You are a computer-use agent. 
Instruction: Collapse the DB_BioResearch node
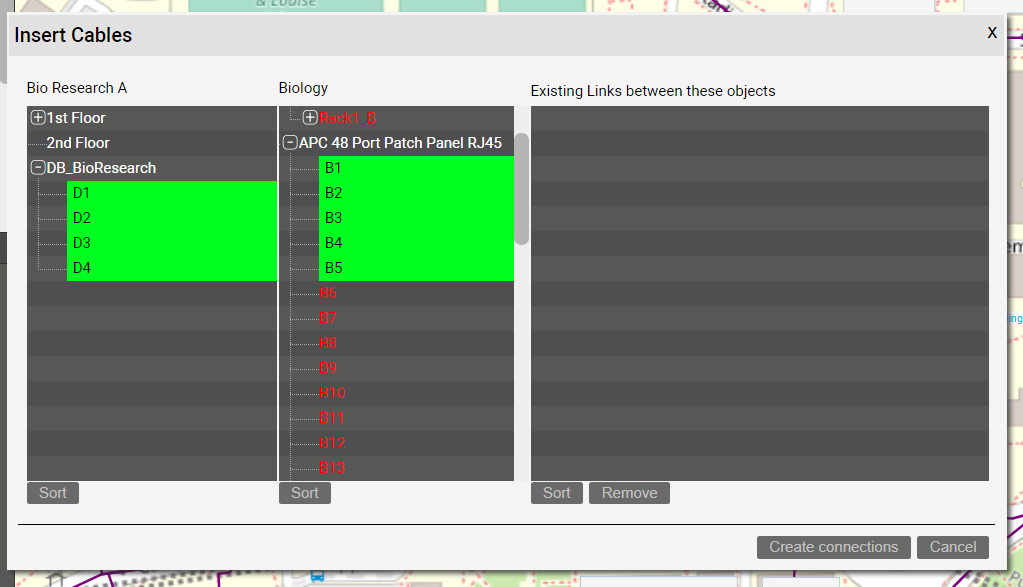pyautogui.click(x=38, y=168)
